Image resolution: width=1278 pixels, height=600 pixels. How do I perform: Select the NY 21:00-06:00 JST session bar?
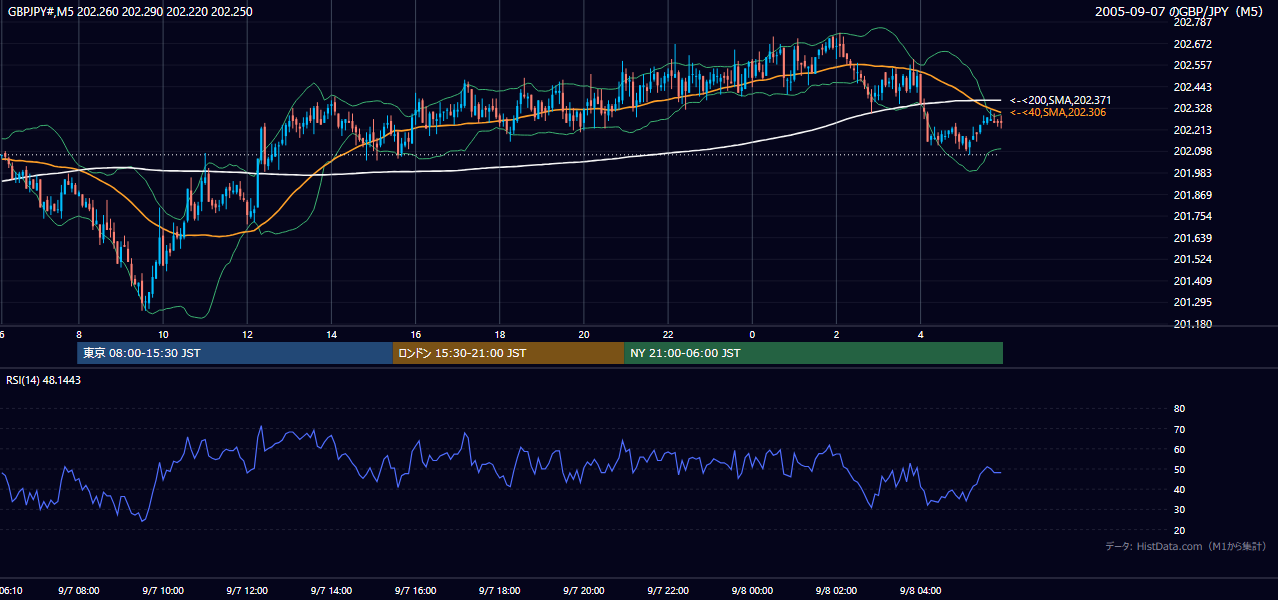pyautogui.click(x=813, y=353)
